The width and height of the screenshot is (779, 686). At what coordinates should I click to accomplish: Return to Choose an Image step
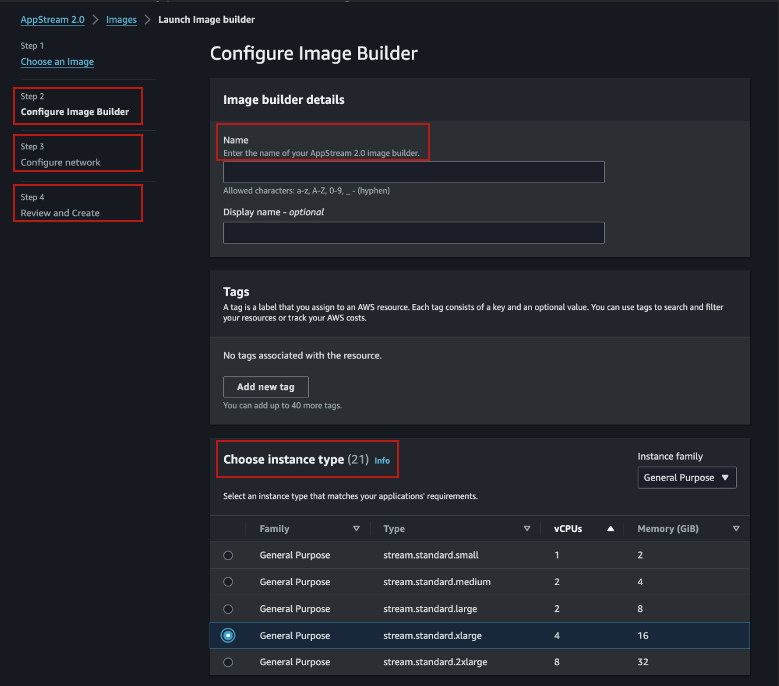pos(57,62)
